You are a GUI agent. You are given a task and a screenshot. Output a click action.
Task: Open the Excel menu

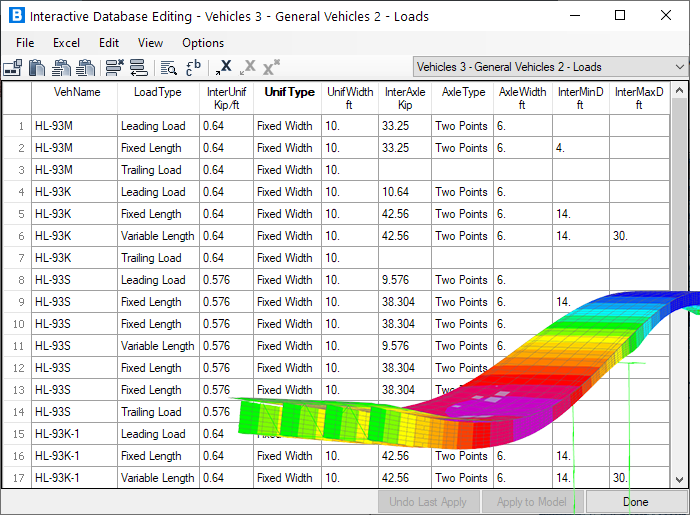point(67,43)
